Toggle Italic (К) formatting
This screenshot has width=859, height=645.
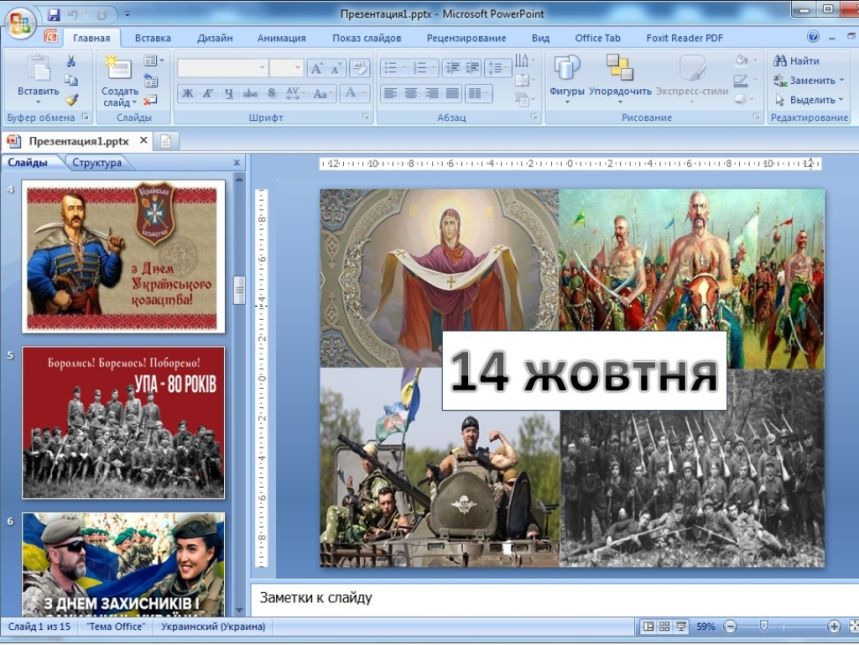point(208,93)
